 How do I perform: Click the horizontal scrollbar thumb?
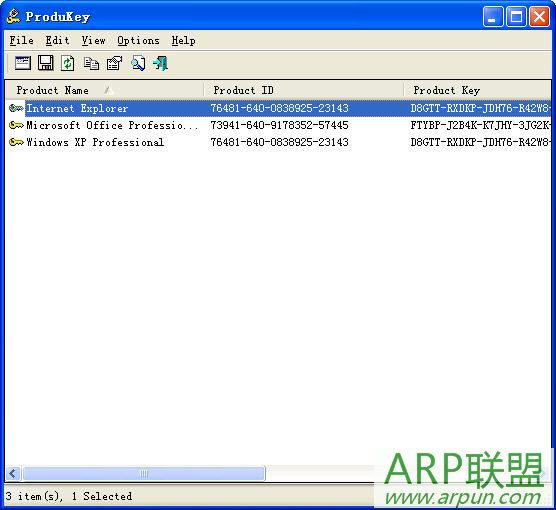click(144, 473)
